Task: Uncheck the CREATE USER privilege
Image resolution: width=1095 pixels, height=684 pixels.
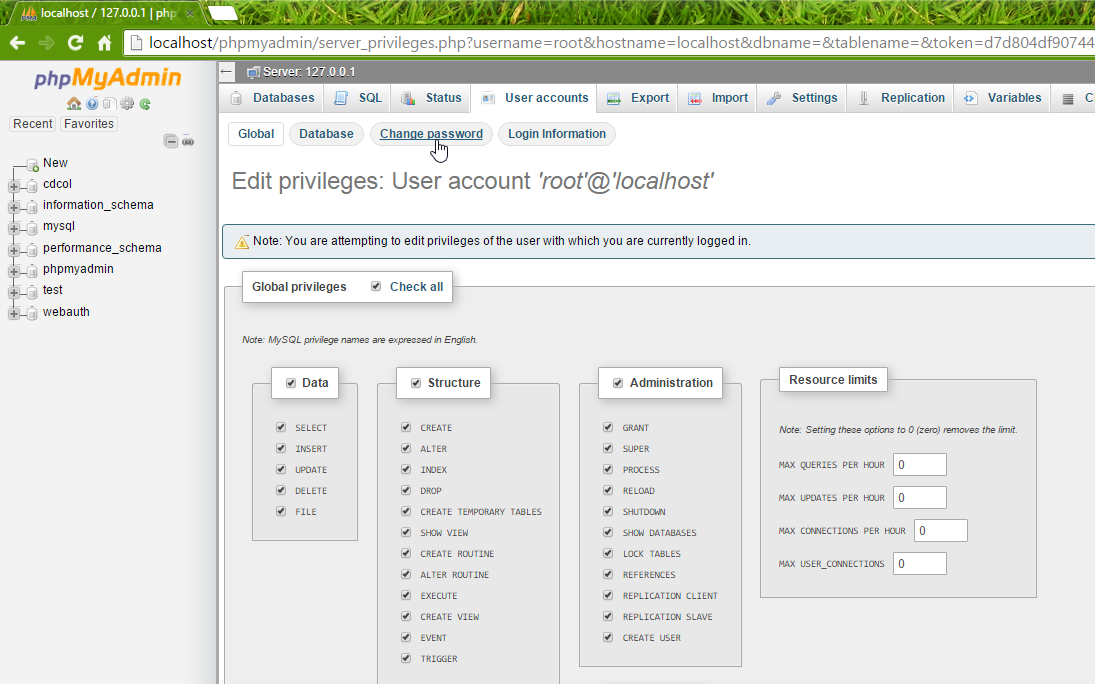Action: (608, 636)
